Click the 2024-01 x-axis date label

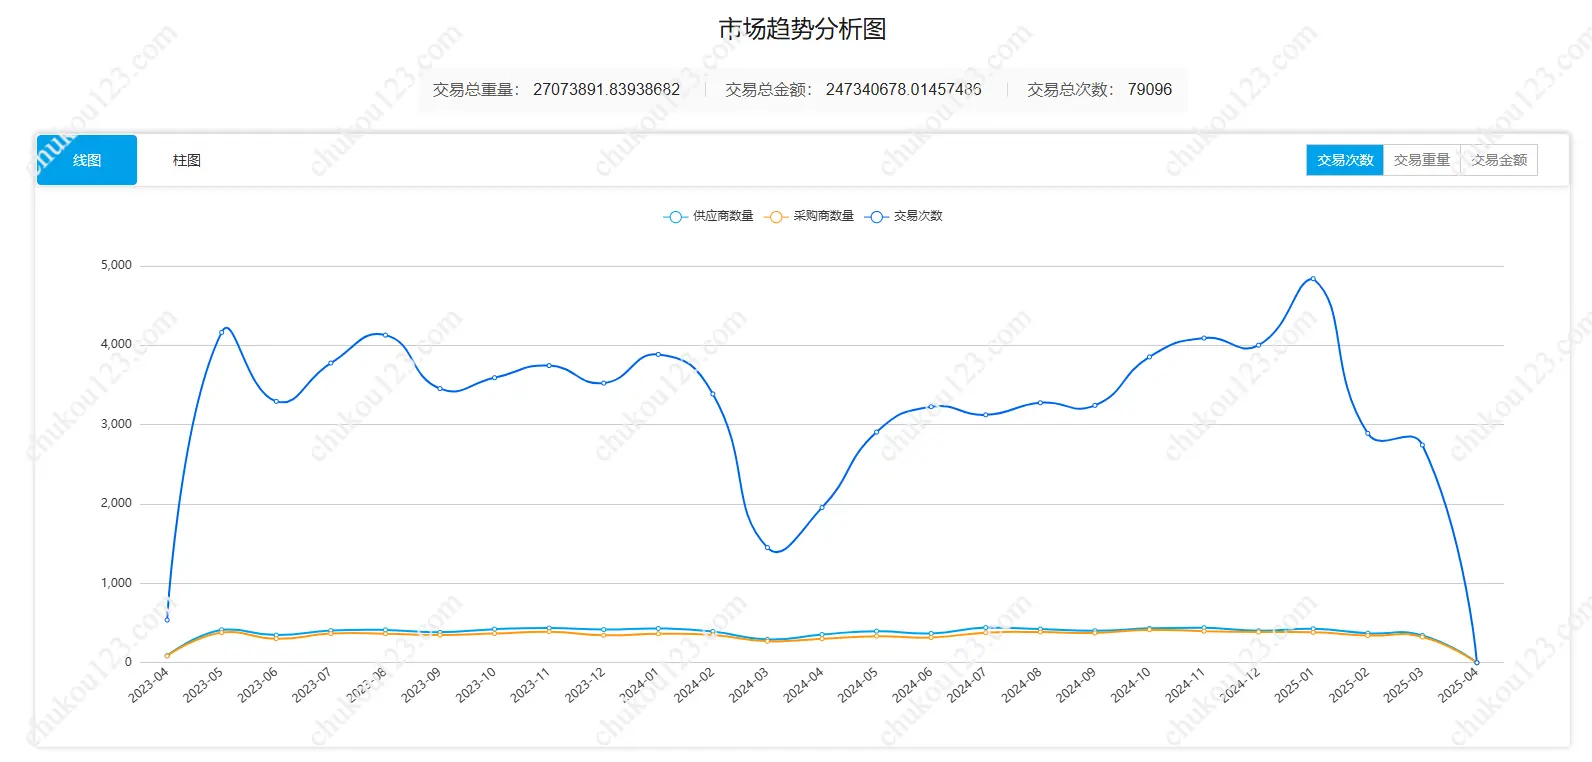[x=639, y=686]
